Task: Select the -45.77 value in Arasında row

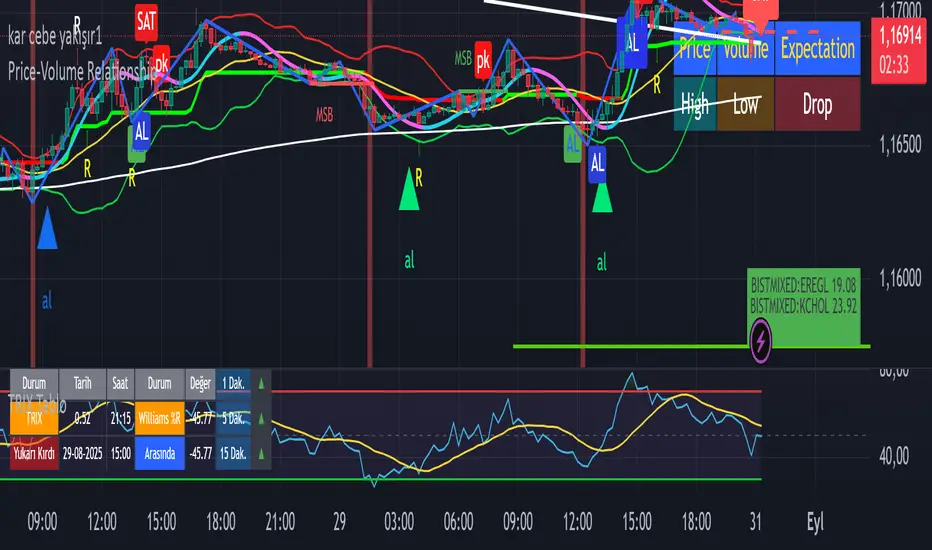Action: click(200, 454)
